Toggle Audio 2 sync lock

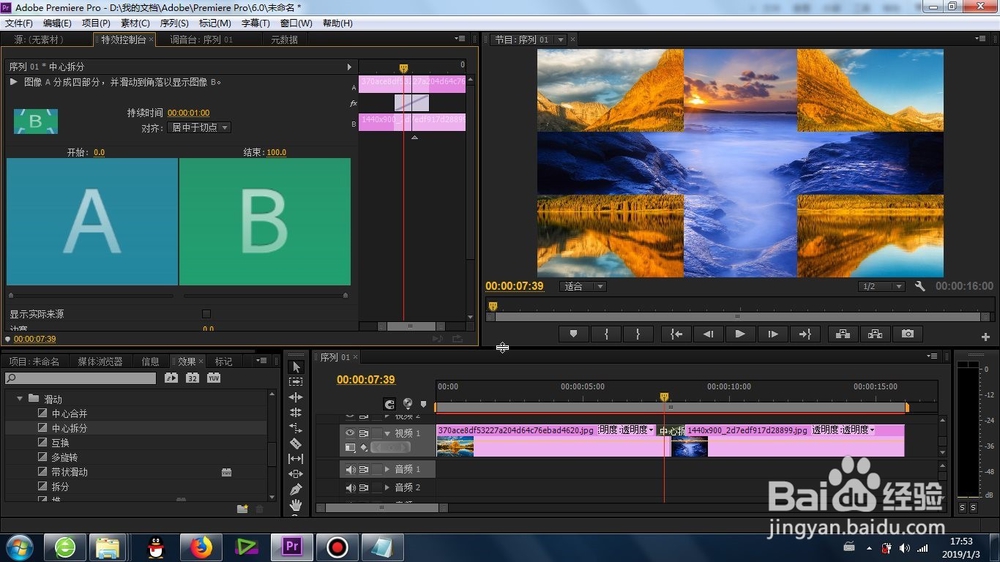[x=364, y=487]
